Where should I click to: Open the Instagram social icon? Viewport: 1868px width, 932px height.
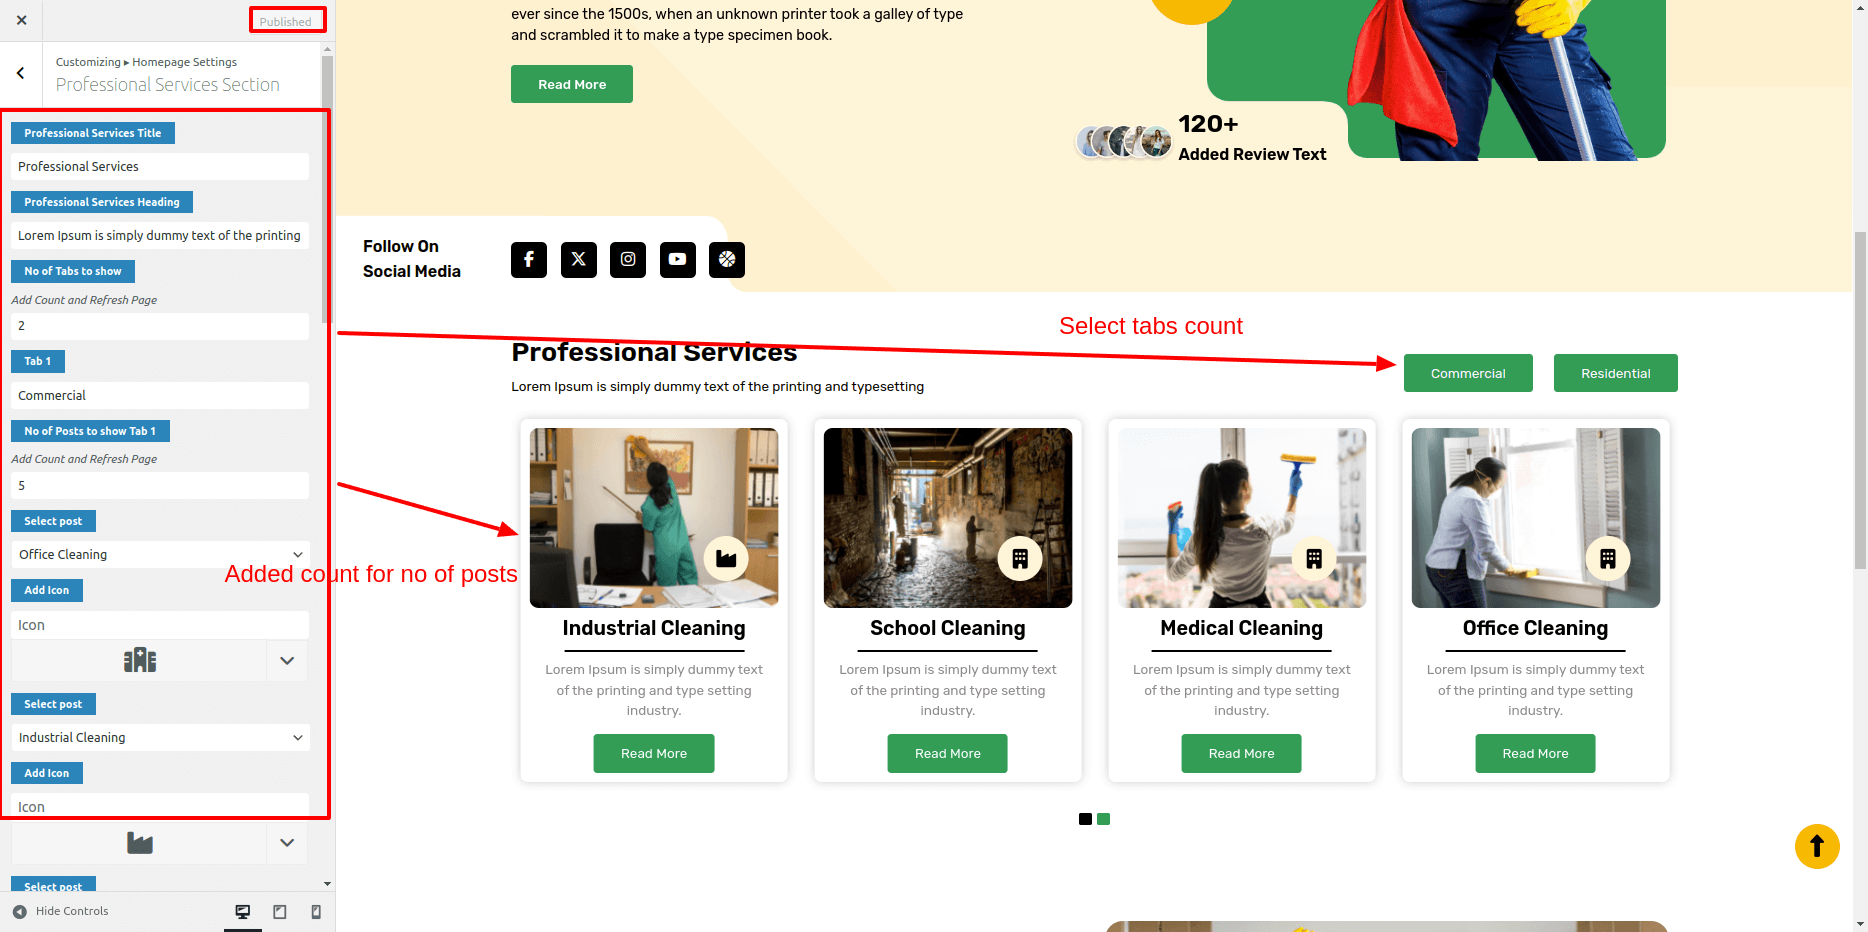(628, 259)
